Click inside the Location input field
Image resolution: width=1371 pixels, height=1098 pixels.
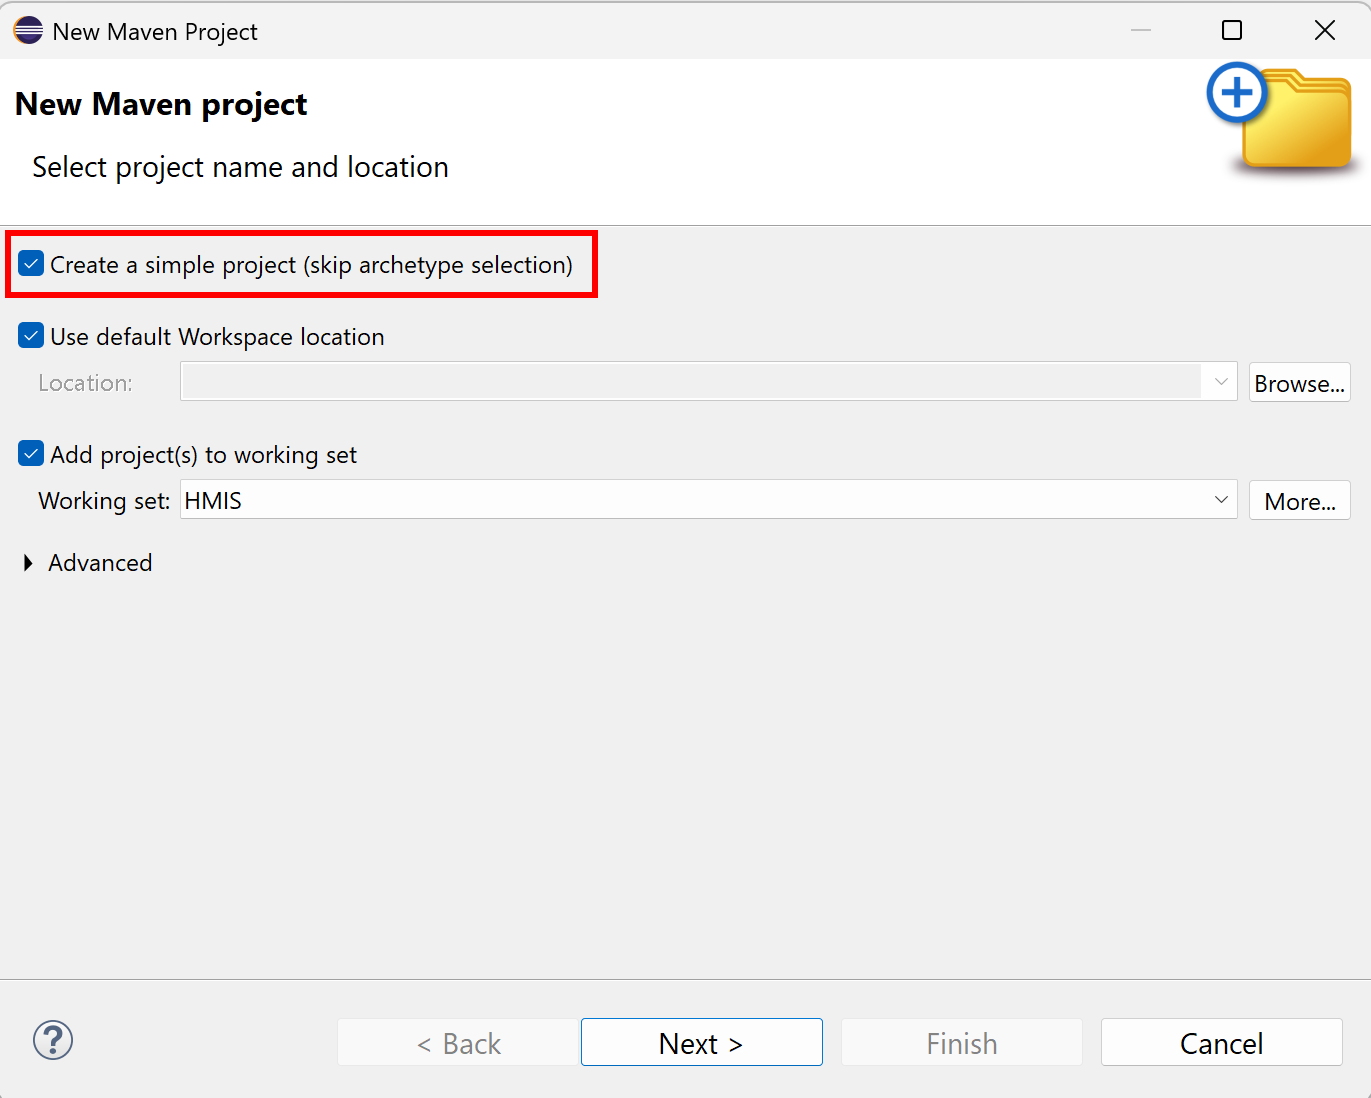(691, 382)
